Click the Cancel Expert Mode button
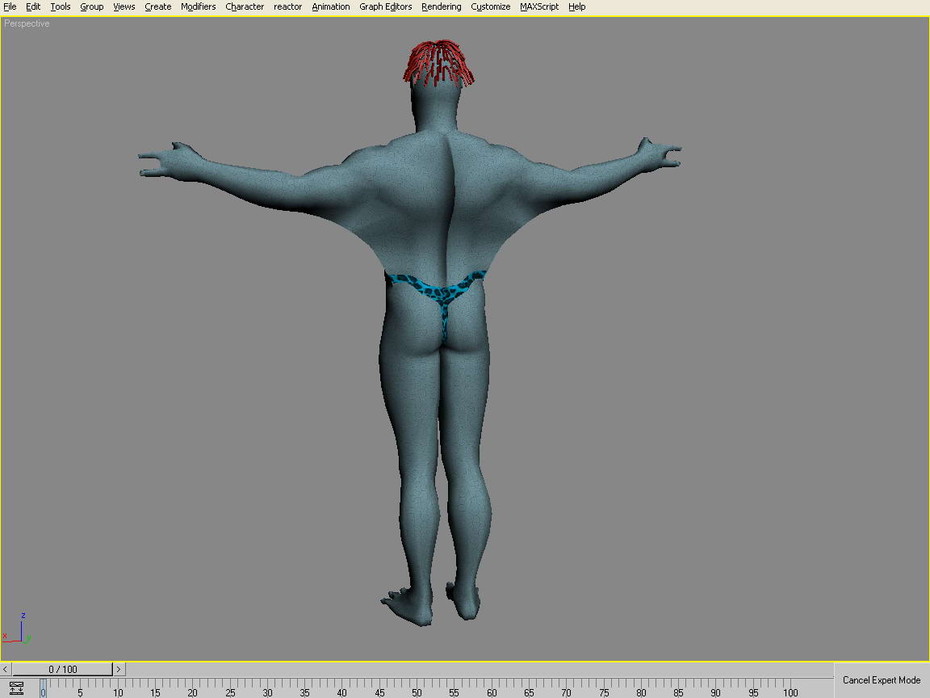This screenshot has width=930, height=698. tap(881, 680)
